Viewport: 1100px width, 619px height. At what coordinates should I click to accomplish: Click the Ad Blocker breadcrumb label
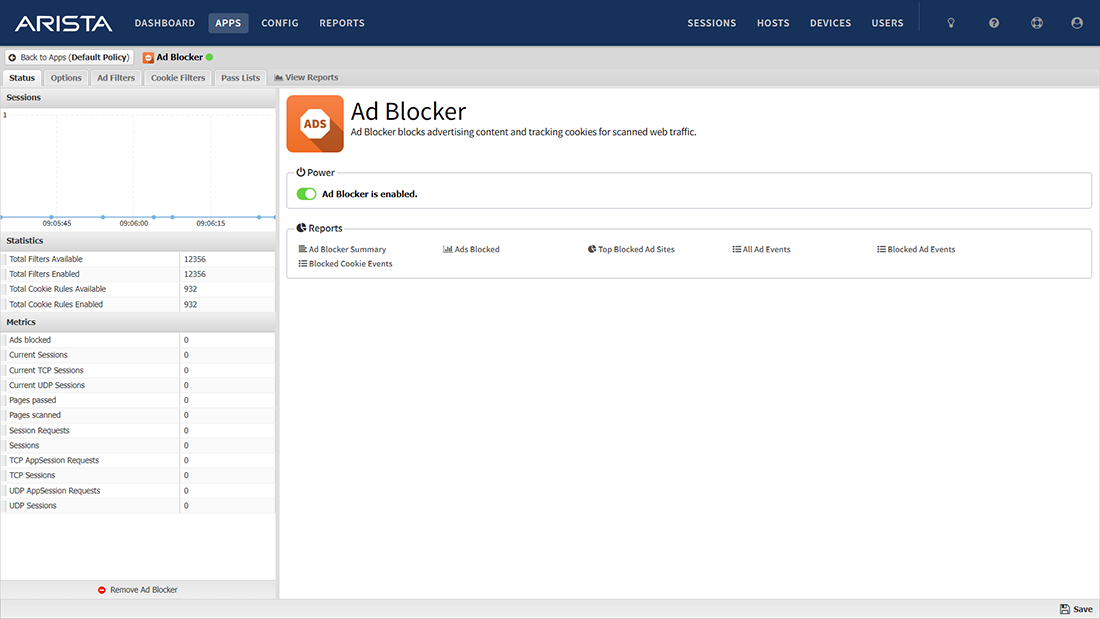pos(180,58)
